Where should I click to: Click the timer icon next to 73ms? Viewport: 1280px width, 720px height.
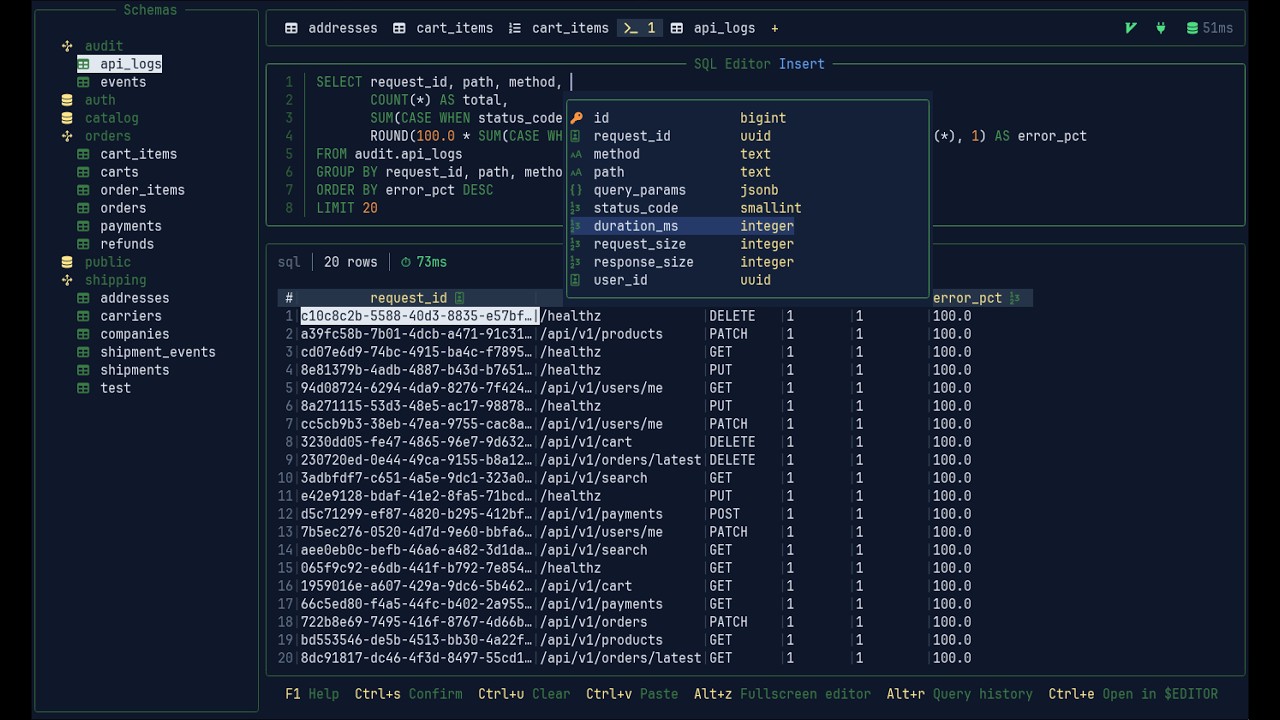pyautogui.click(x=406, y=262)
